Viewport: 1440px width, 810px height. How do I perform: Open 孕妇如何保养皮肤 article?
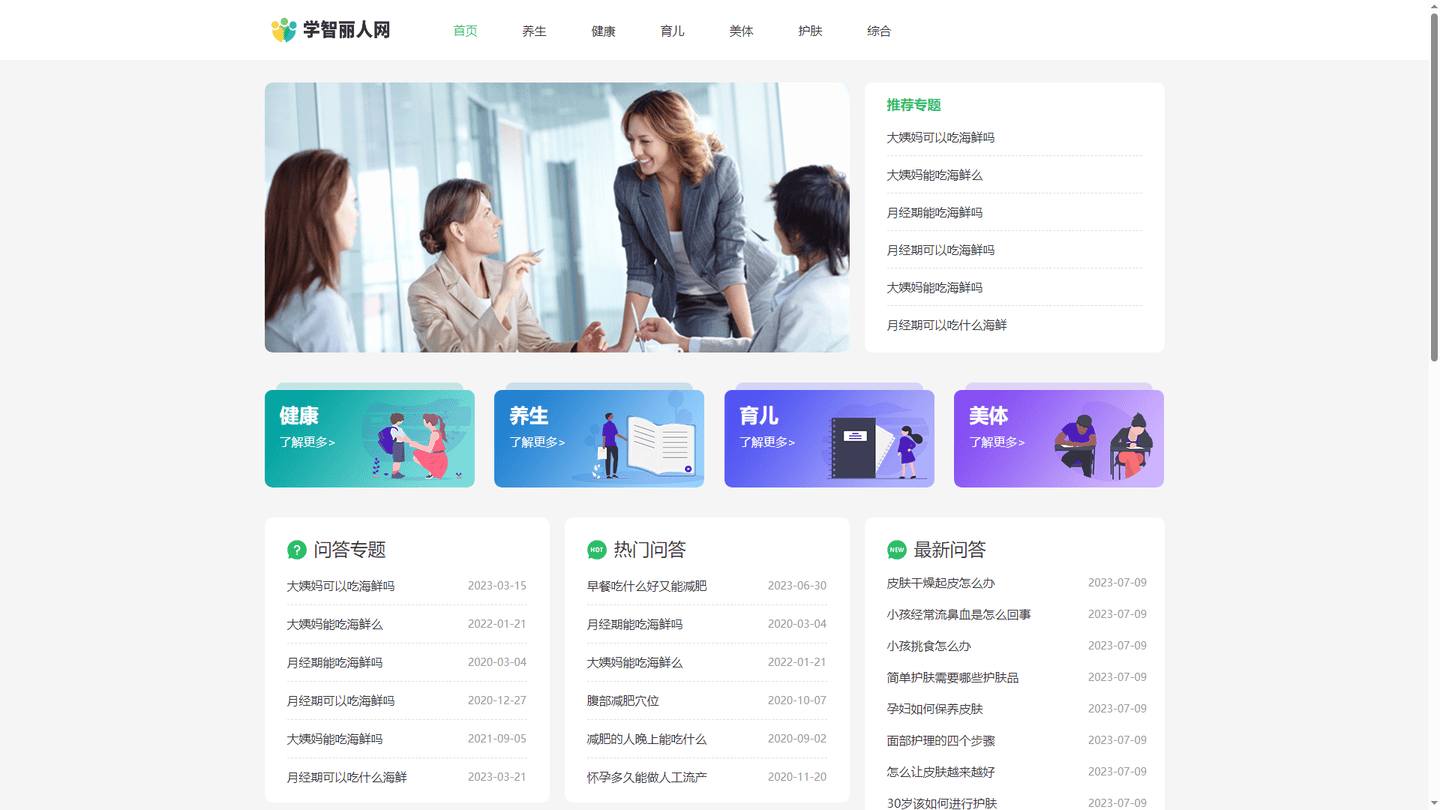click(x=934, y=709)
